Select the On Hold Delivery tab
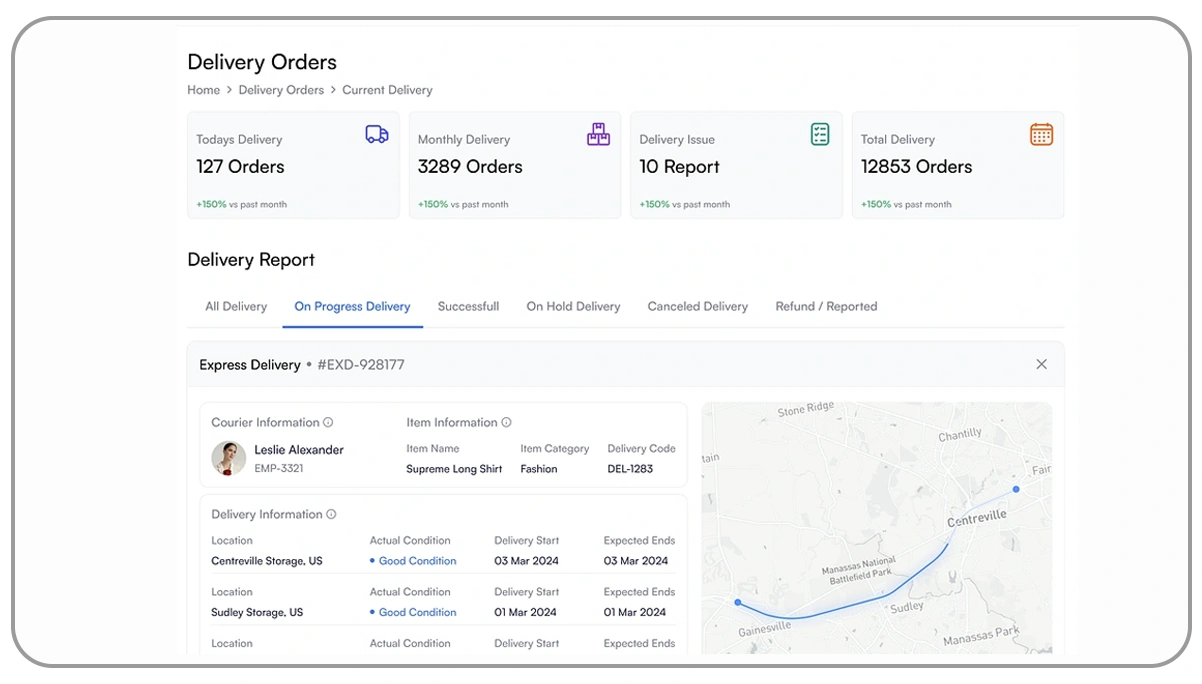This screenshot has height=684, width=1202. [573, 306]
